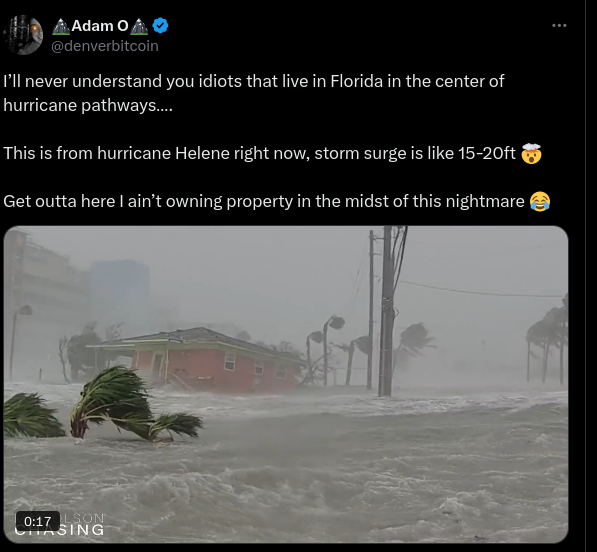Click the hurricane Helene storm surge sentence
This screenshot has width=597, height=552.
coord(259,153)
